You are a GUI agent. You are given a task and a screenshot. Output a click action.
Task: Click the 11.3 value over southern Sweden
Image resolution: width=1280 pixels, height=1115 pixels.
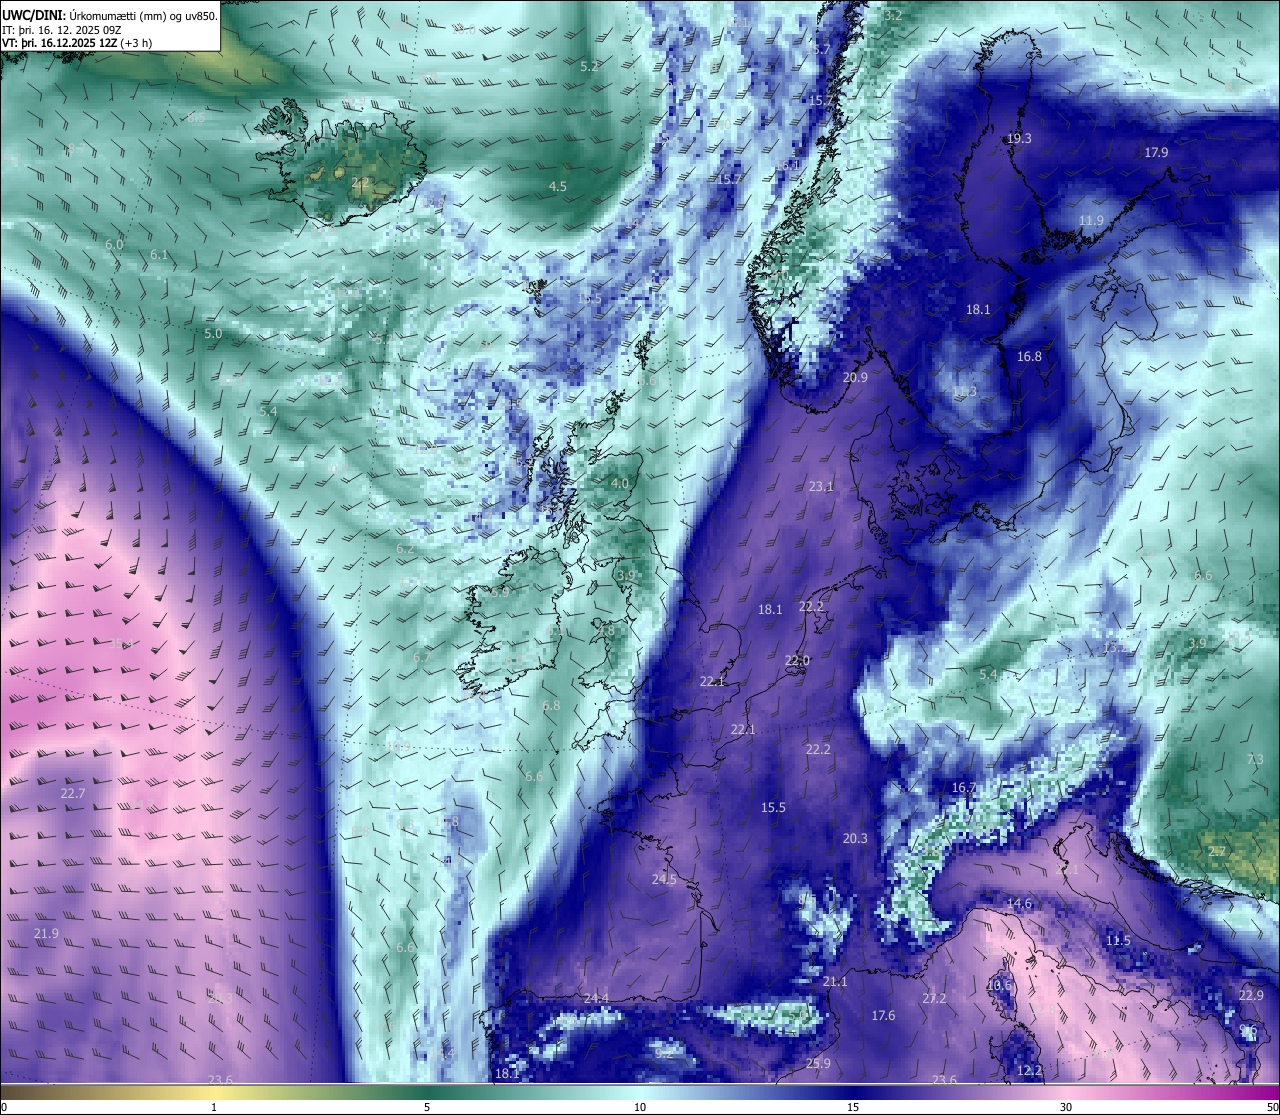pyautogui.click(x=964, y=392)
